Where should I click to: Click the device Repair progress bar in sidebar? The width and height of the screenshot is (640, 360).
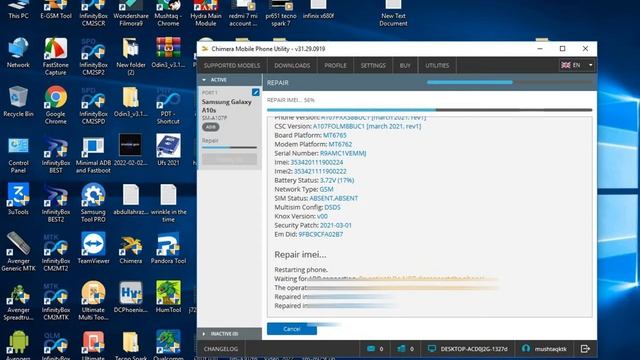[x=229, y=147]
